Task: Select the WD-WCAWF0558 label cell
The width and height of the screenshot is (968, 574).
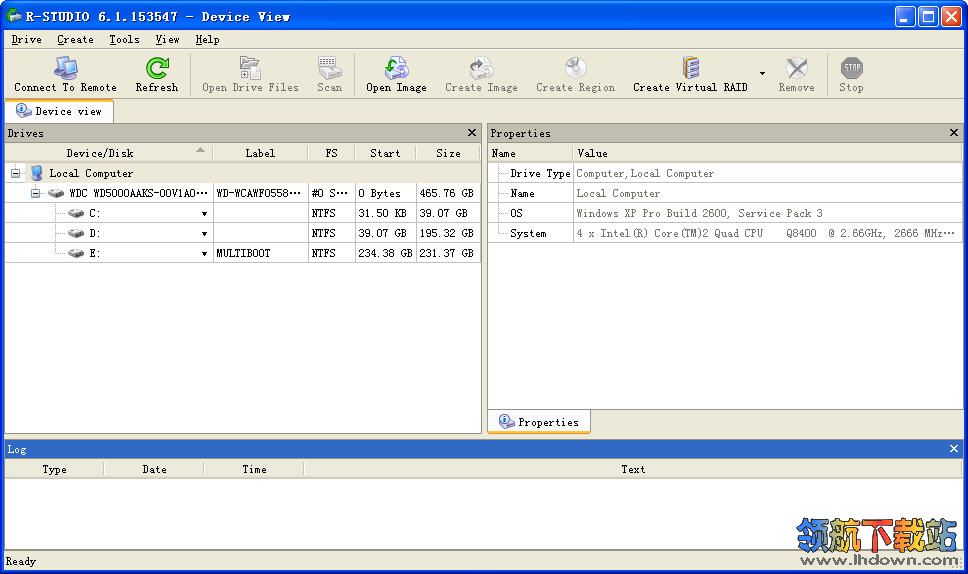Action: point(260,193)
